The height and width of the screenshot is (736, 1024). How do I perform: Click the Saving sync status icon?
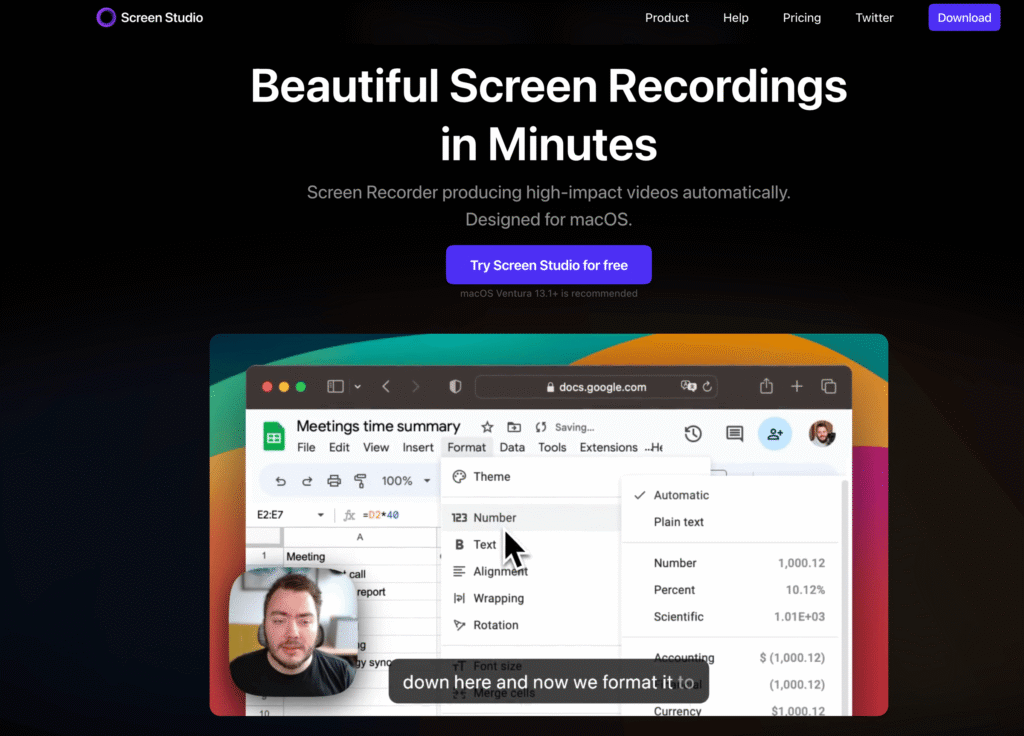pos(541,427)
